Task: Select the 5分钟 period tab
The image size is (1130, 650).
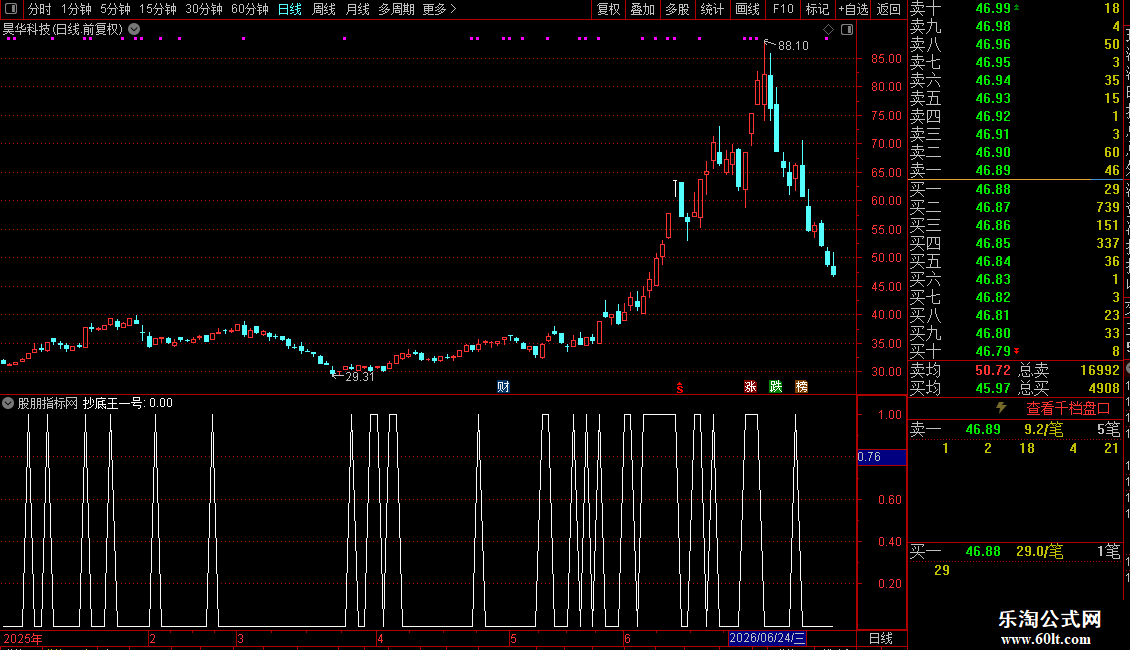Action: click(115, 9)
